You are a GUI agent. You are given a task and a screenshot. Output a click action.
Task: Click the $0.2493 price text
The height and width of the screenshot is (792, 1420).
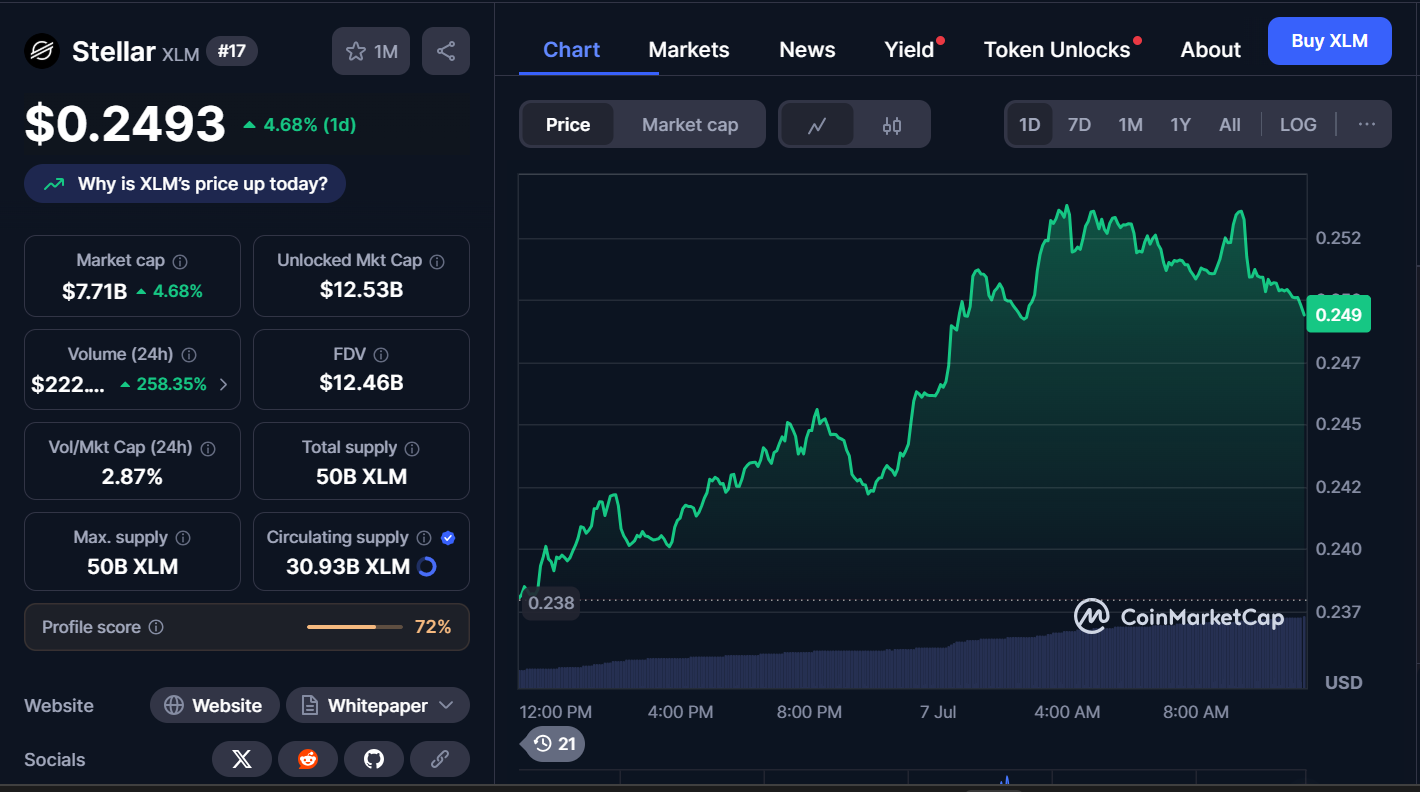point(125,124)
